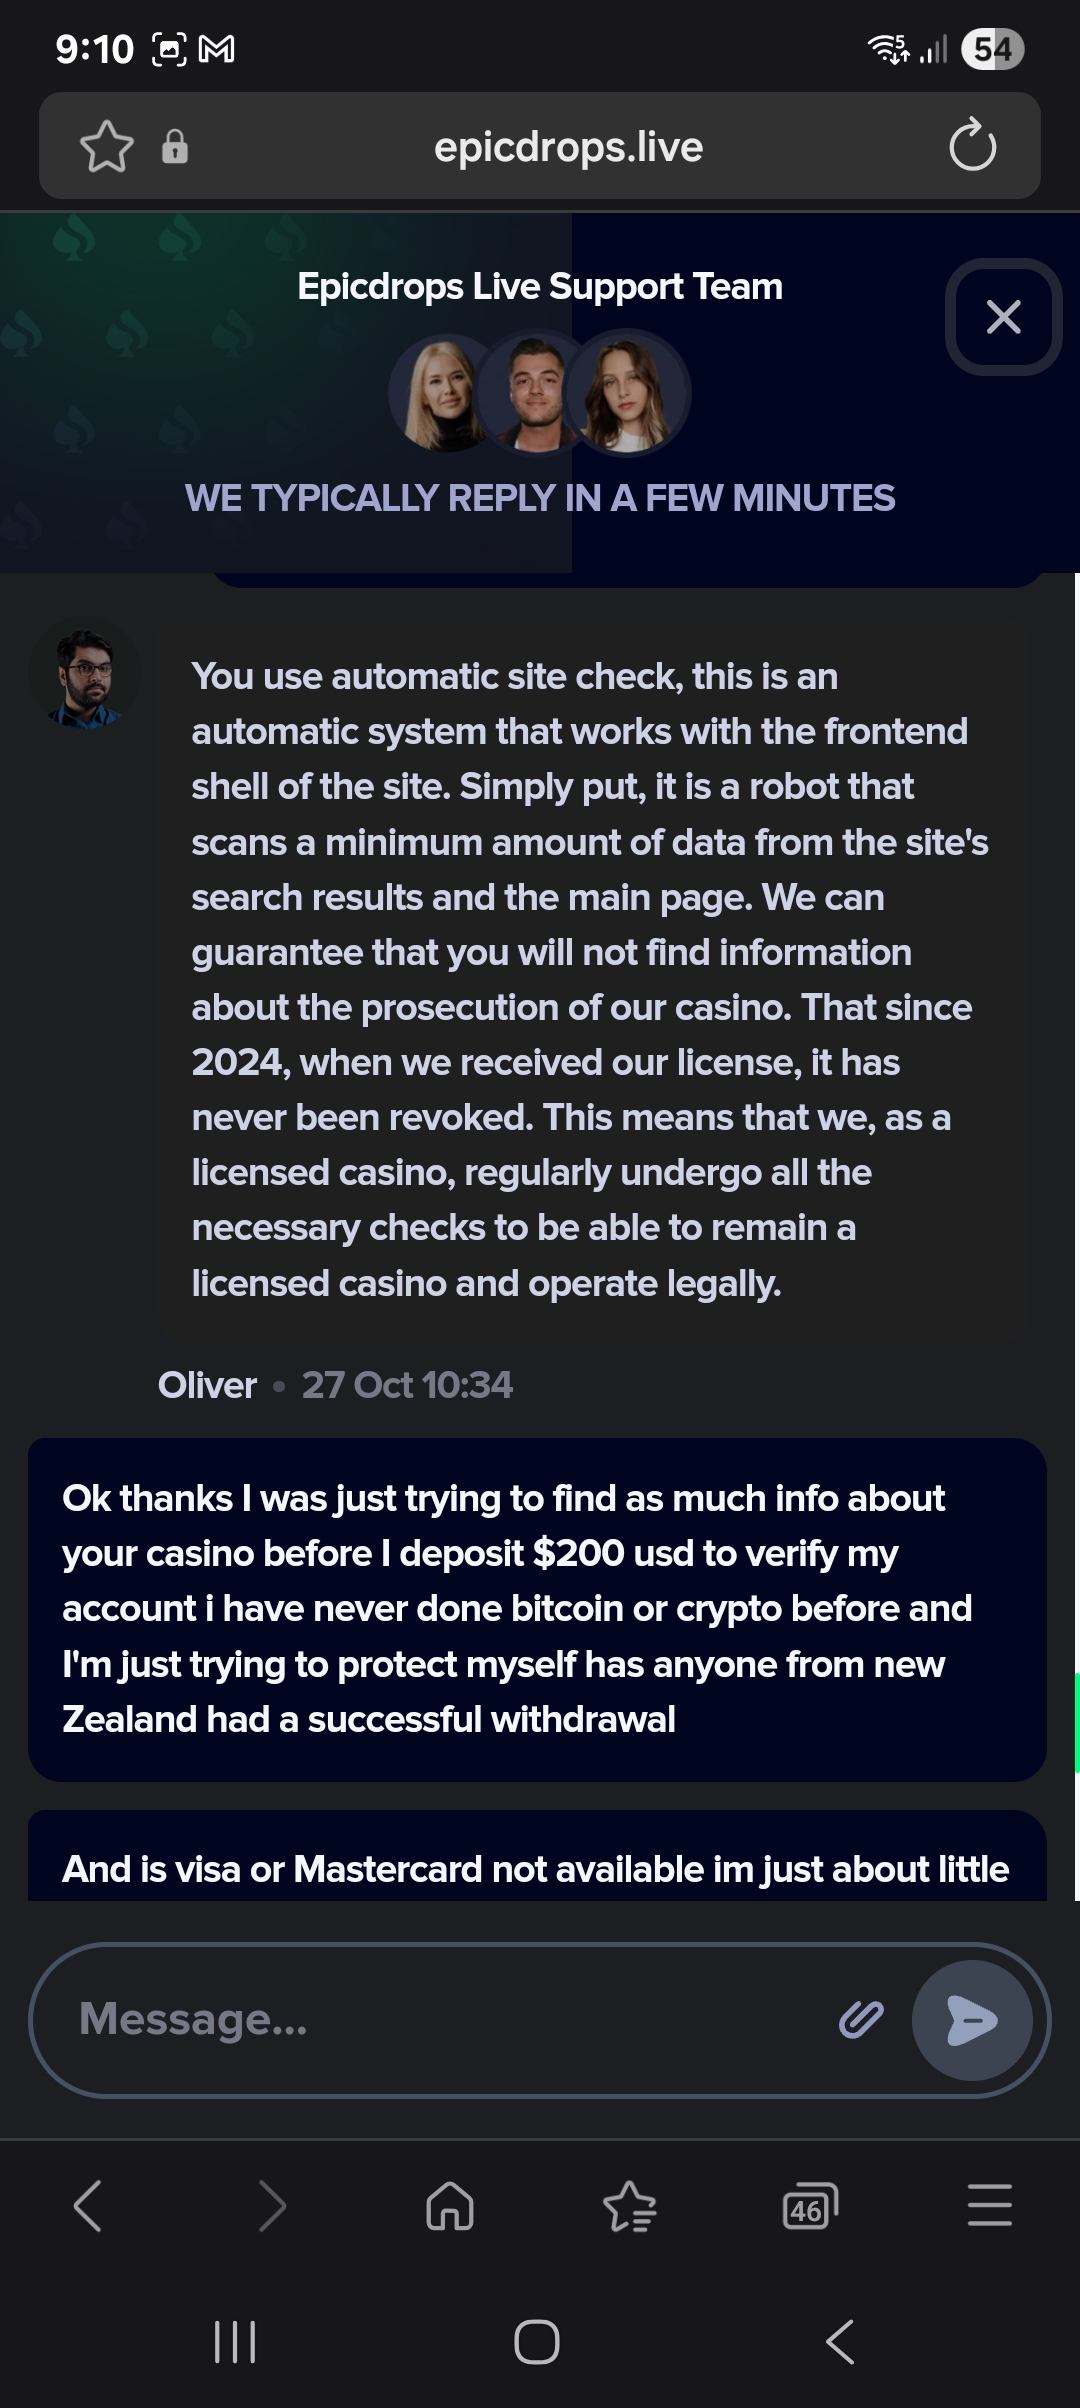Open the bookmarks list star icon
Image resolution: width=1080 pixels, height=2408 pixels.
630,2206
